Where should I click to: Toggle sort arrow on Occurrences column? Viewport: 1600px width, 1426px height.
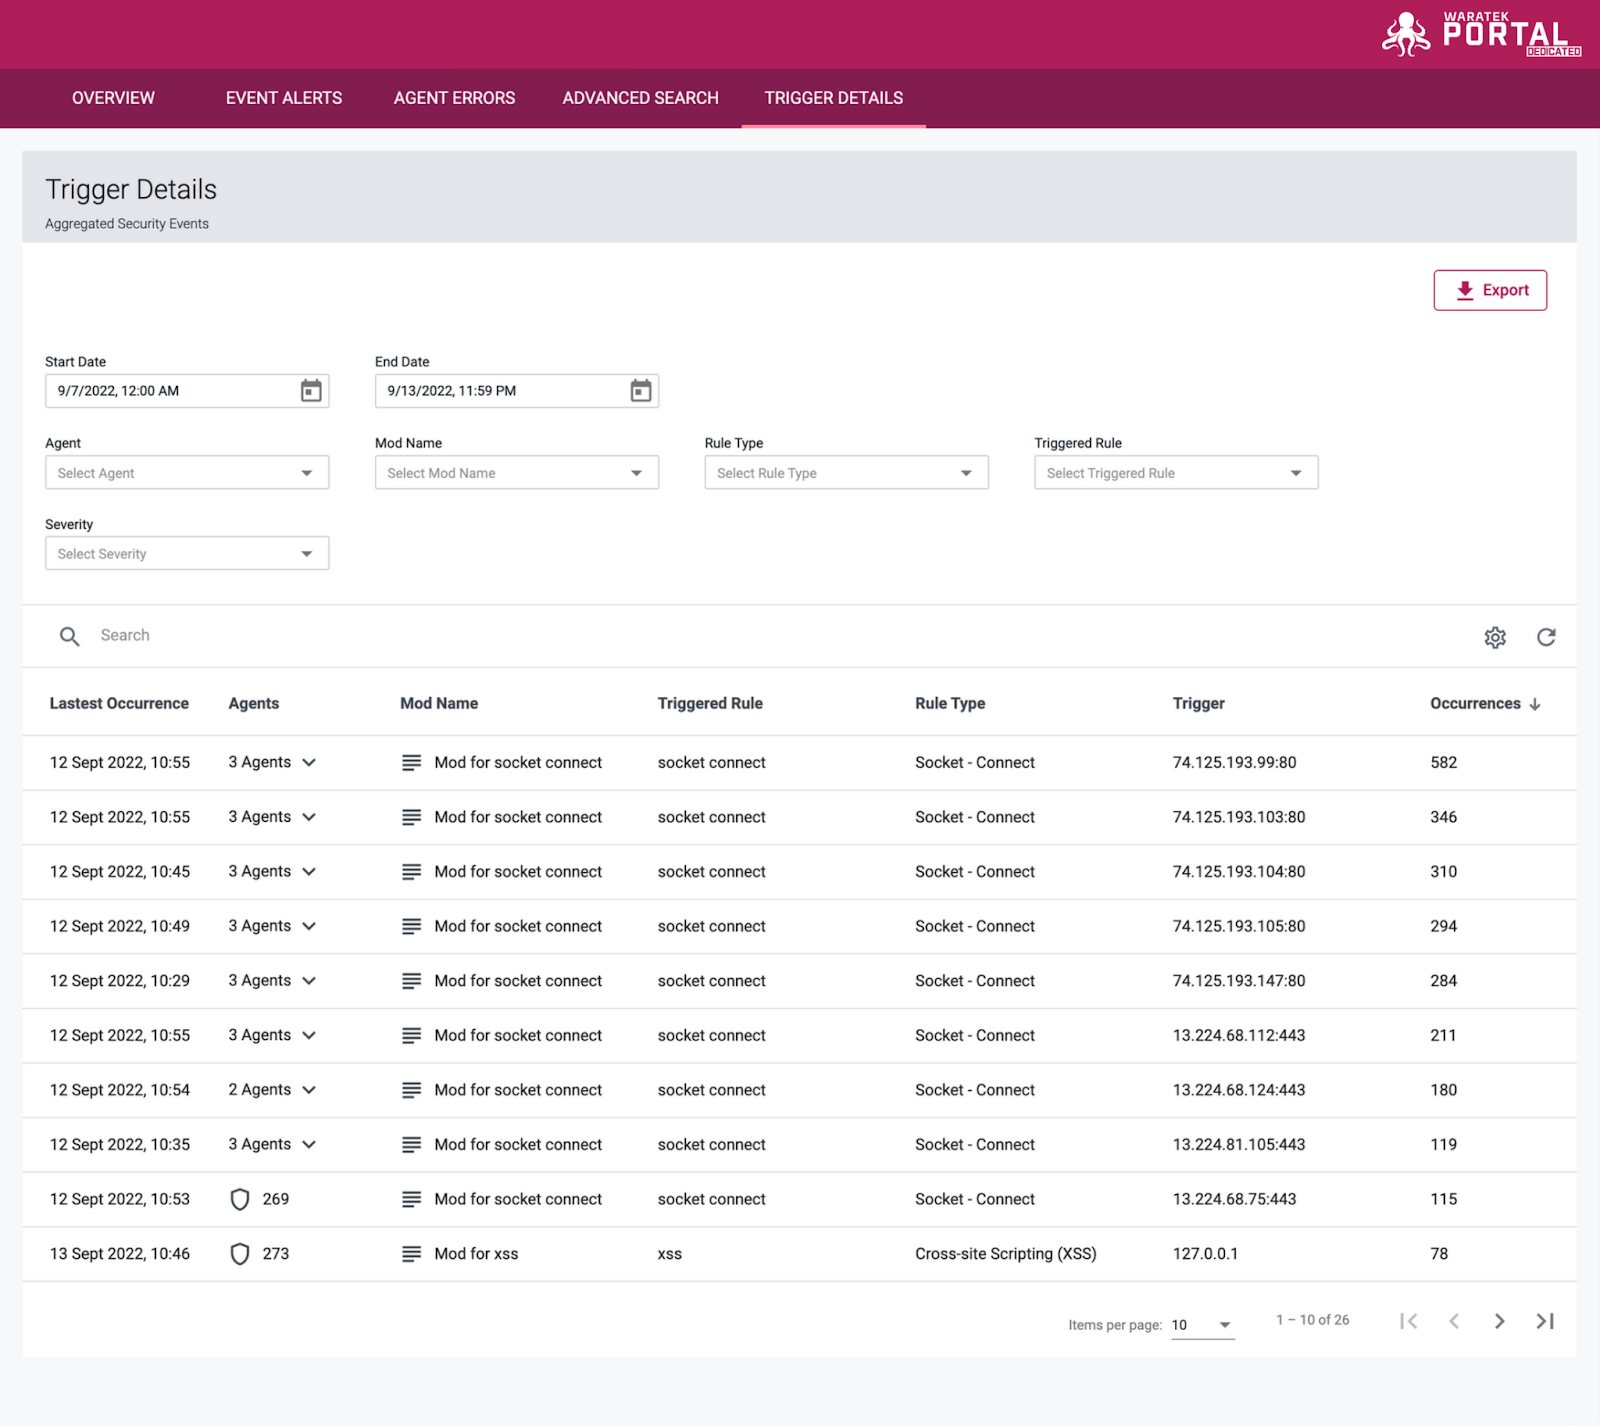[x=1535, y=704]
